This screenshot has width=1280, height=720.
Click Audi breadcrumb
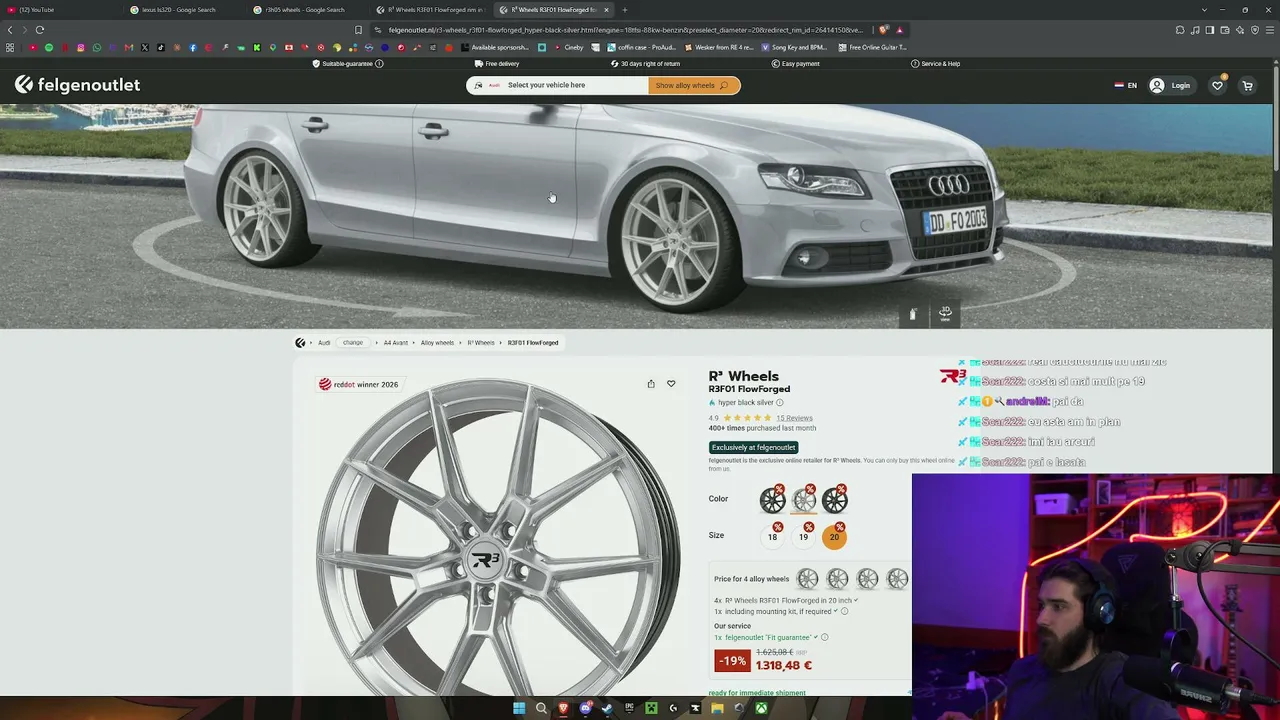tap(324, 343)
